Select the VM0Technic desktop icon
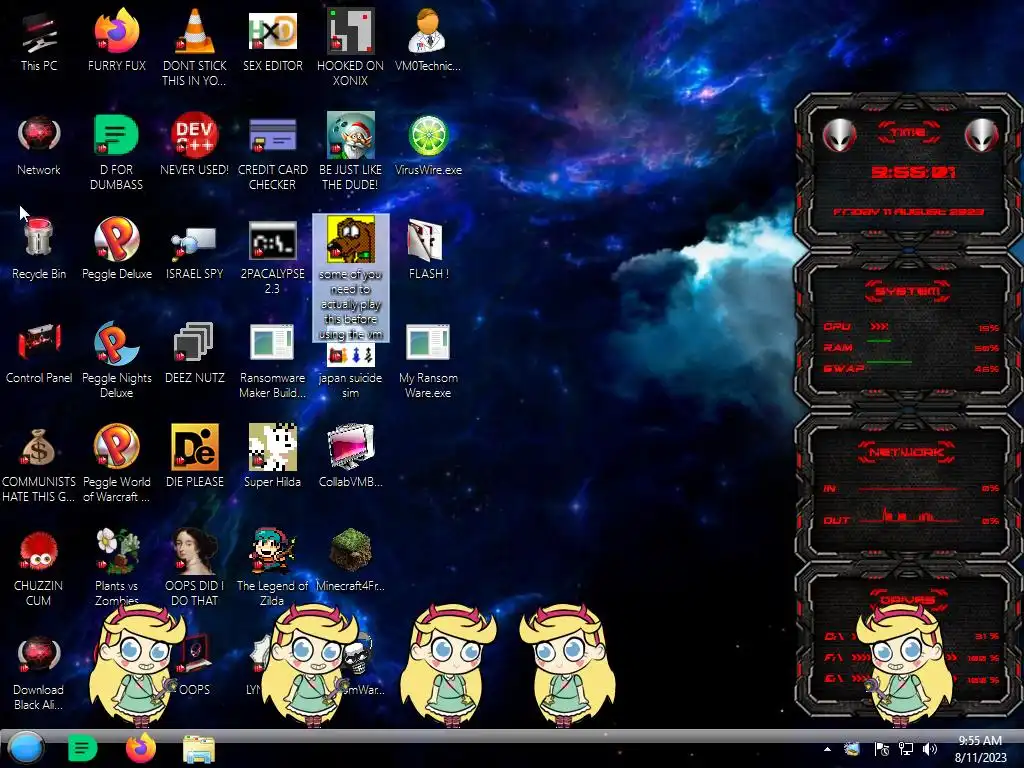This screenshot has width=1024, height=768. pyautogui.click(x=428, y=41)
